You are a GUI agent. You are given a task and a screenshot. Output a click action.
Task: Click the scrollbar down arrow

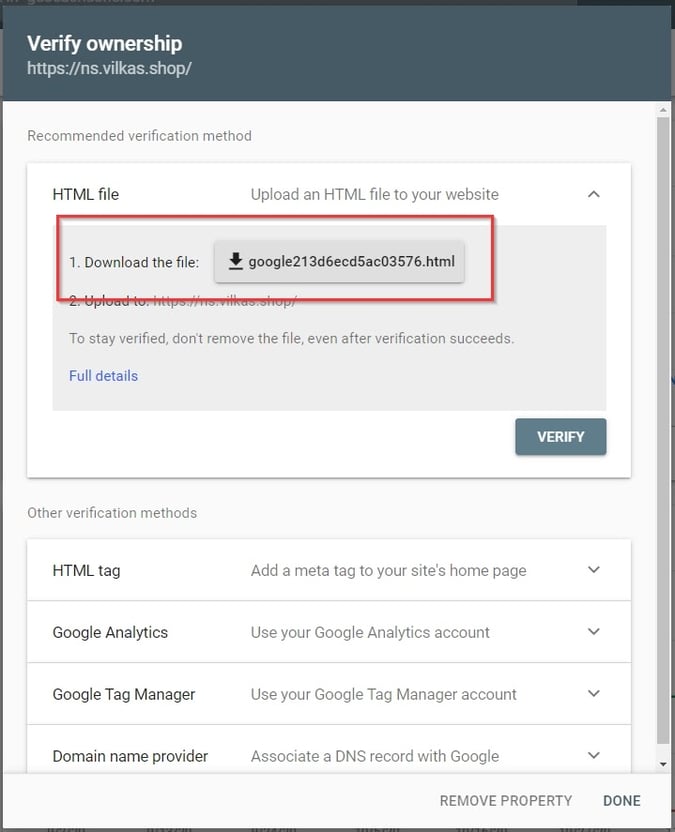coord(663,764)
